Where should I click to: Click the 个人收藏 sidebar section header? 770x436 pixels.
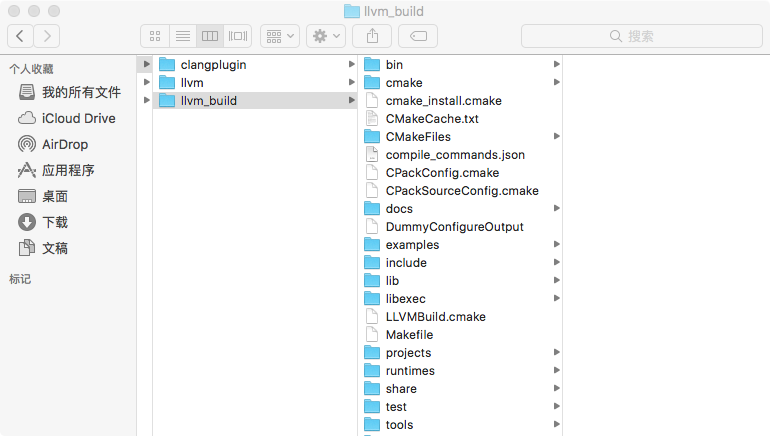[31, 69]
